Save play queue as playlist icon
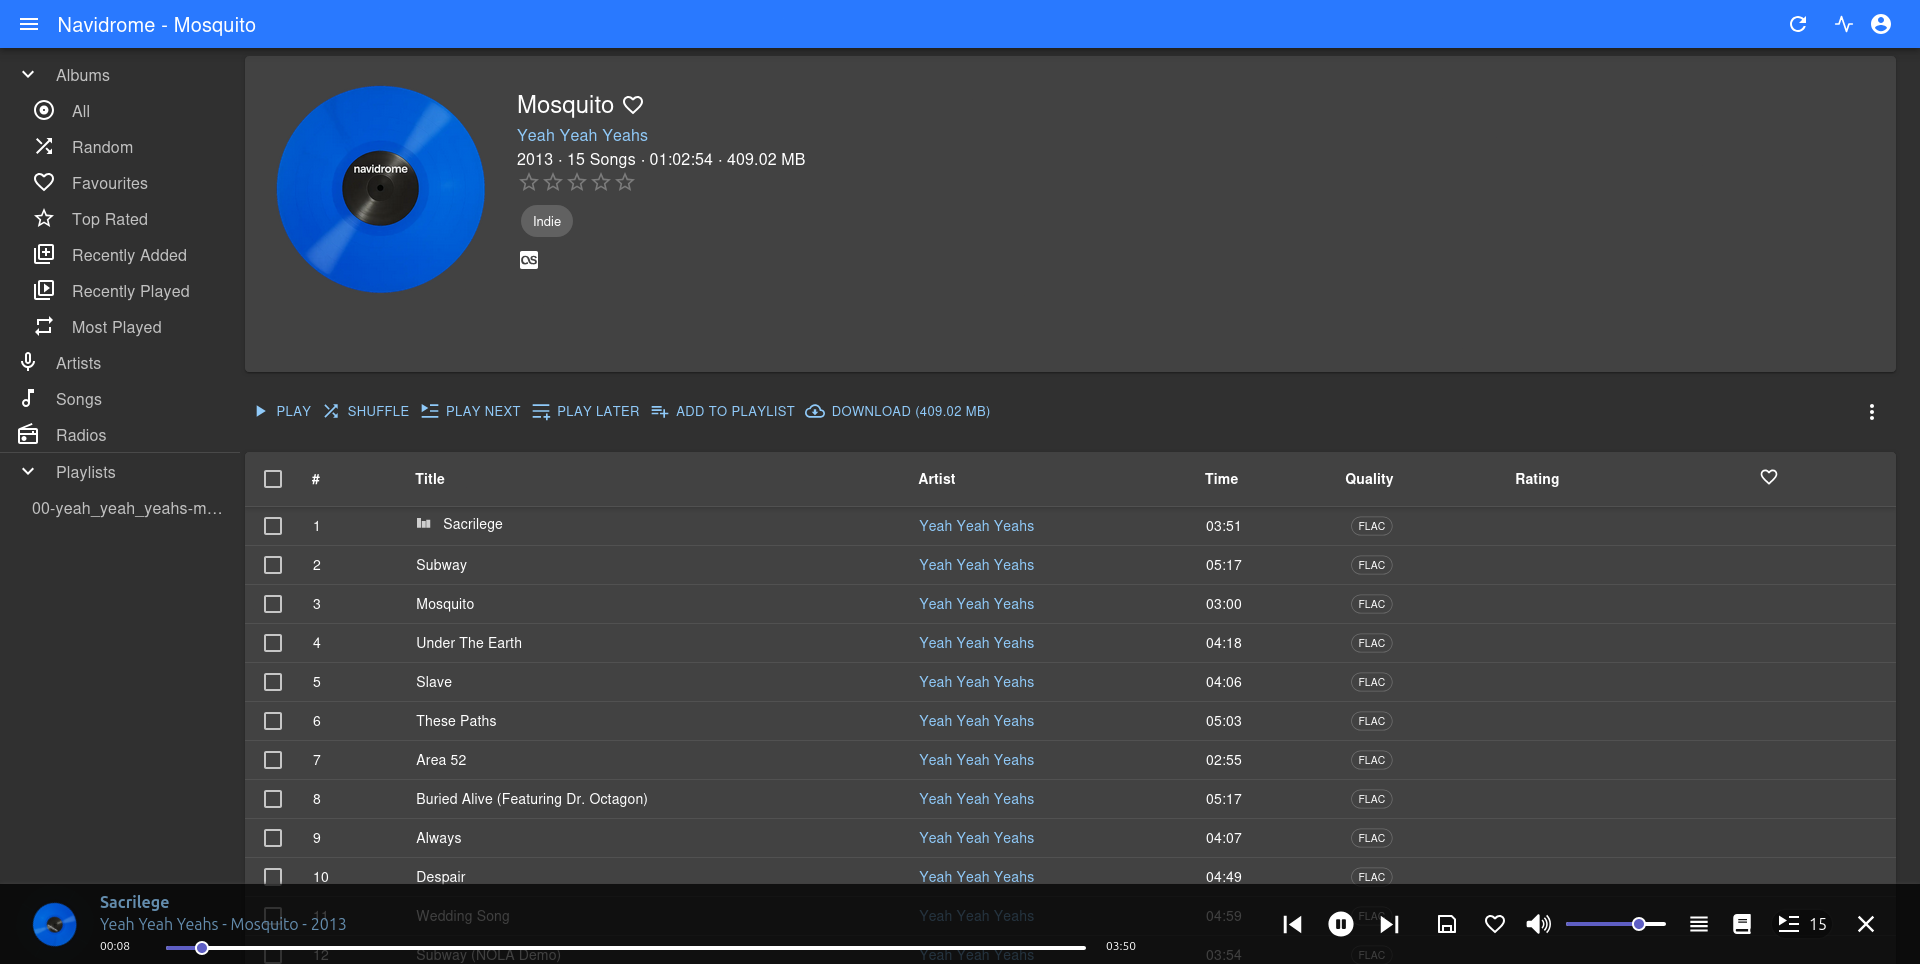This screenshot has width=1920, height=964. [x=1447, y=924]
